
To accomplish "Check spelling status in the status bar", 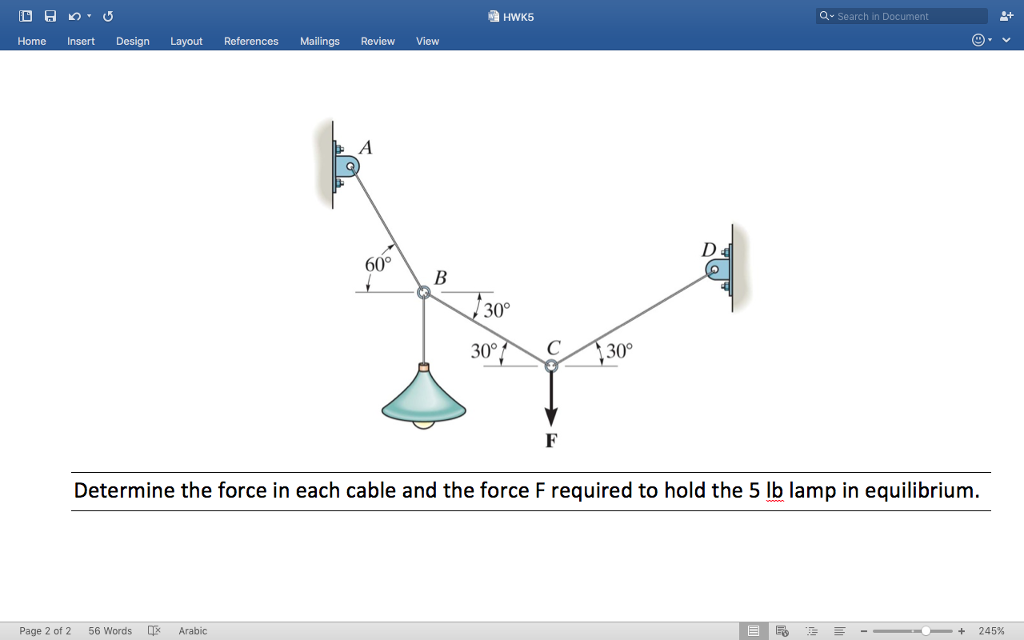I will (x=152, y=630).
